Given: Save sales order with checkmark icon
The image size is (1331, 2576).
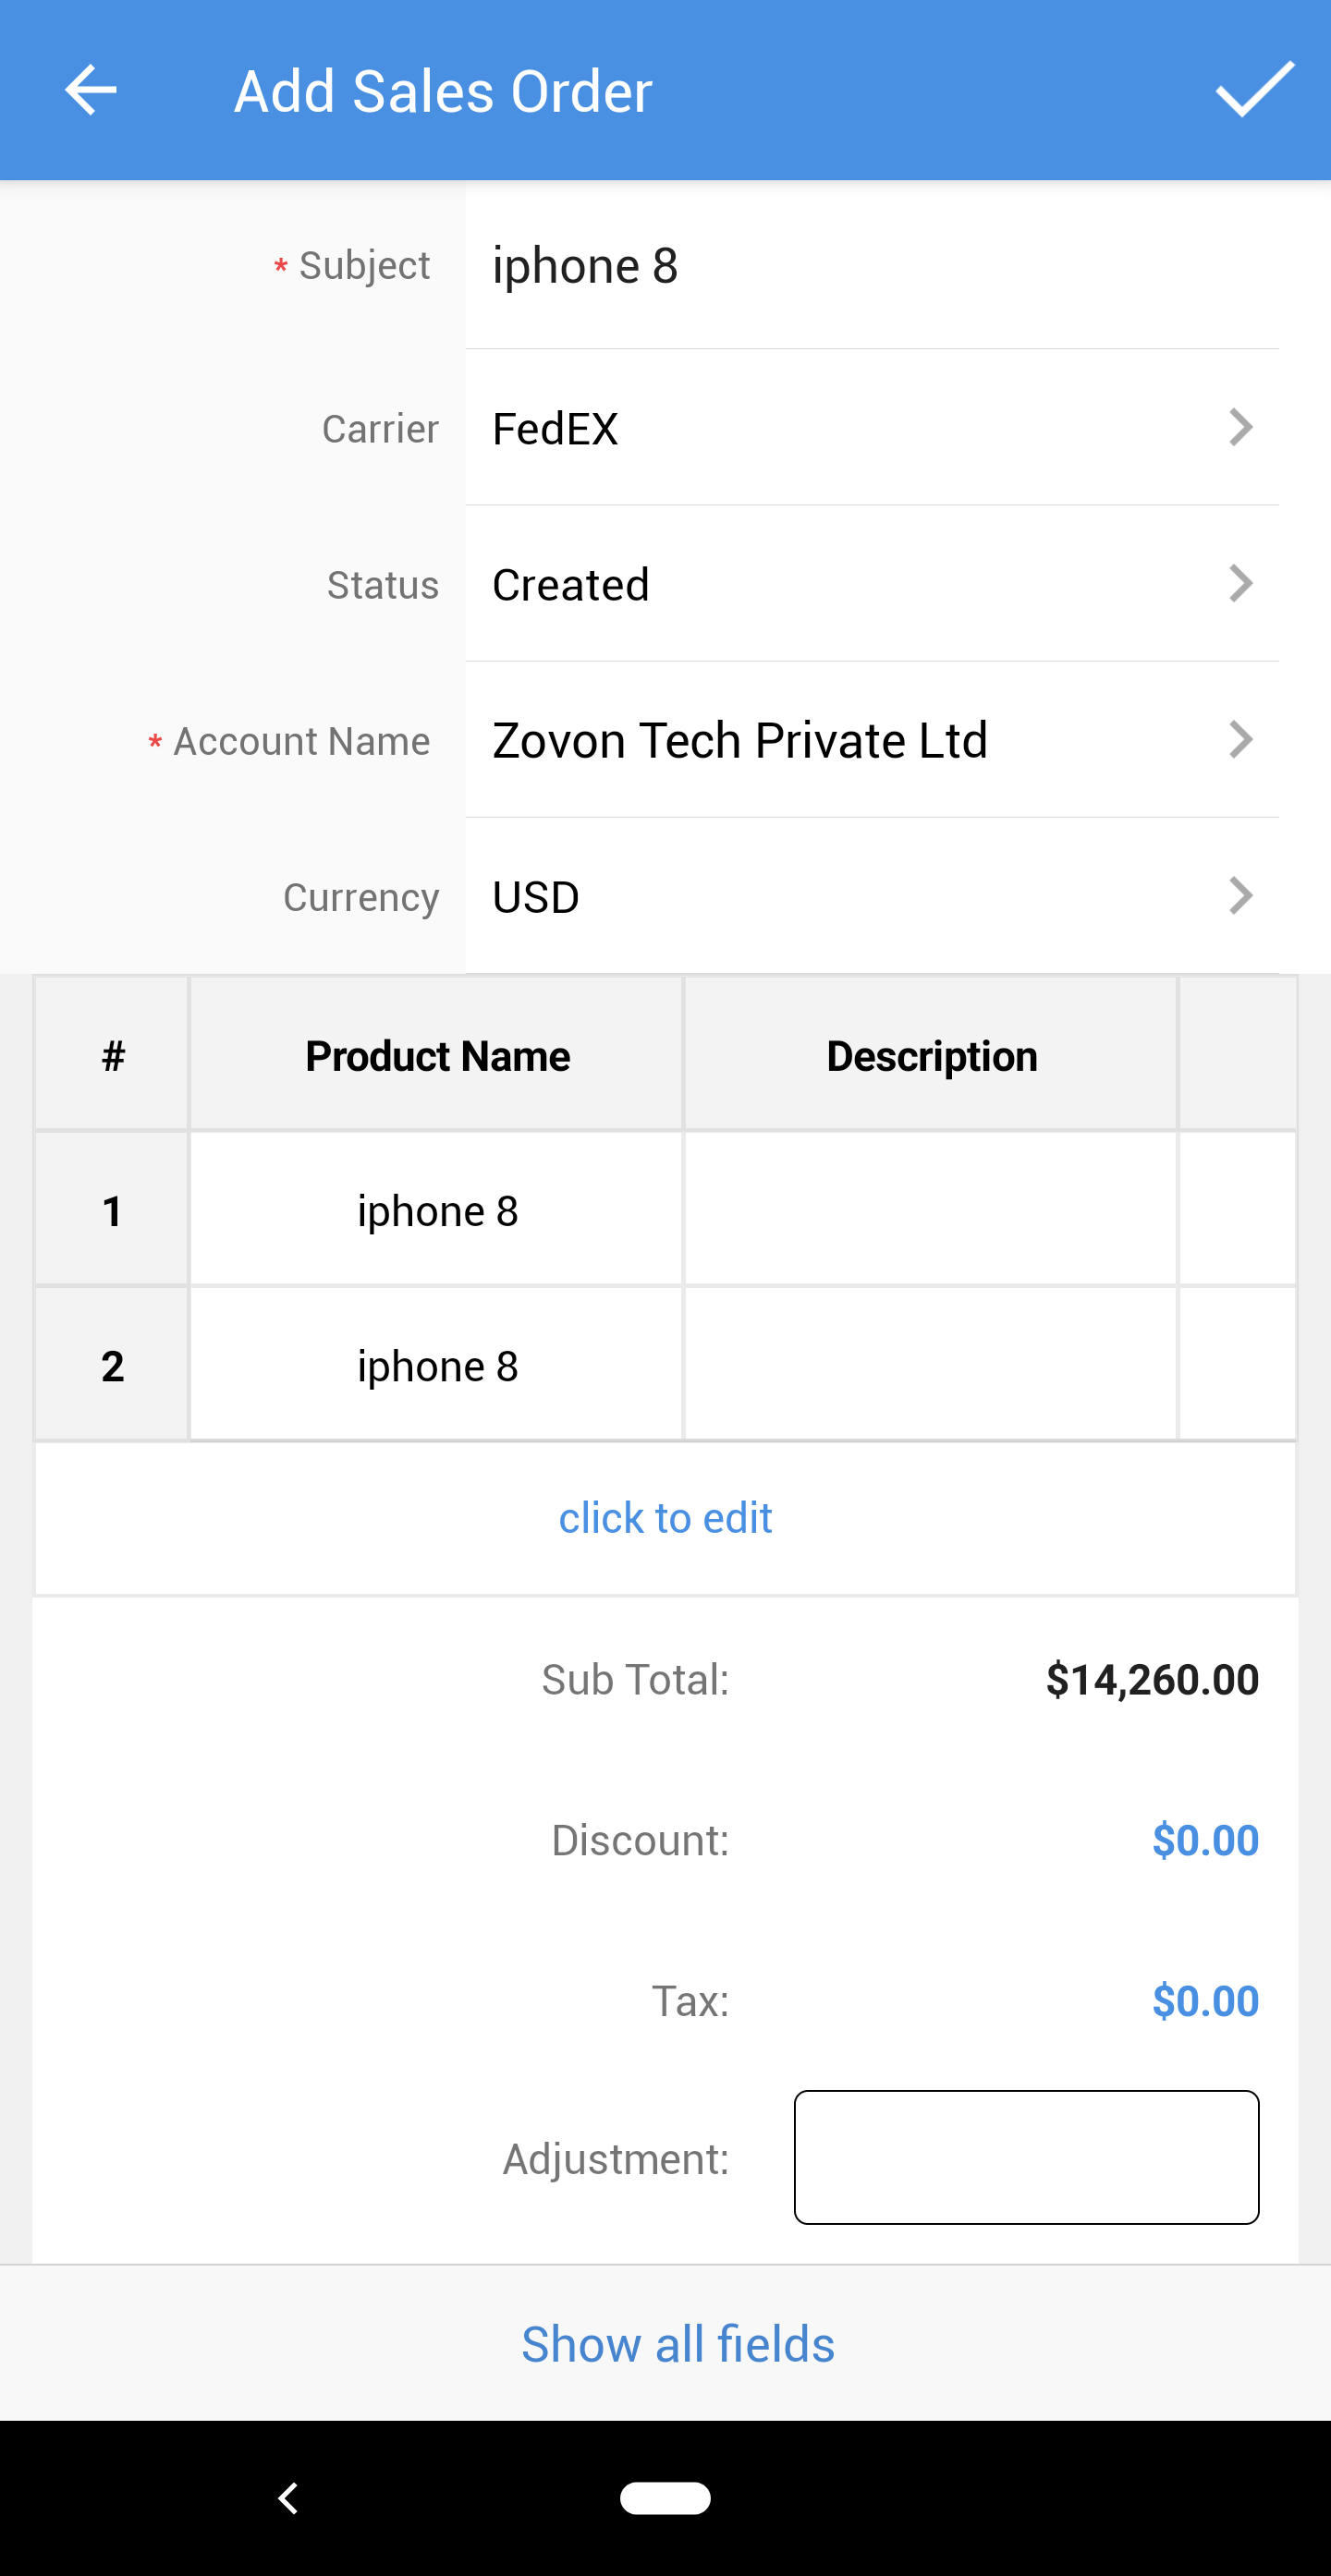Looking at the screenshot, I should (x=1254, y=90).
